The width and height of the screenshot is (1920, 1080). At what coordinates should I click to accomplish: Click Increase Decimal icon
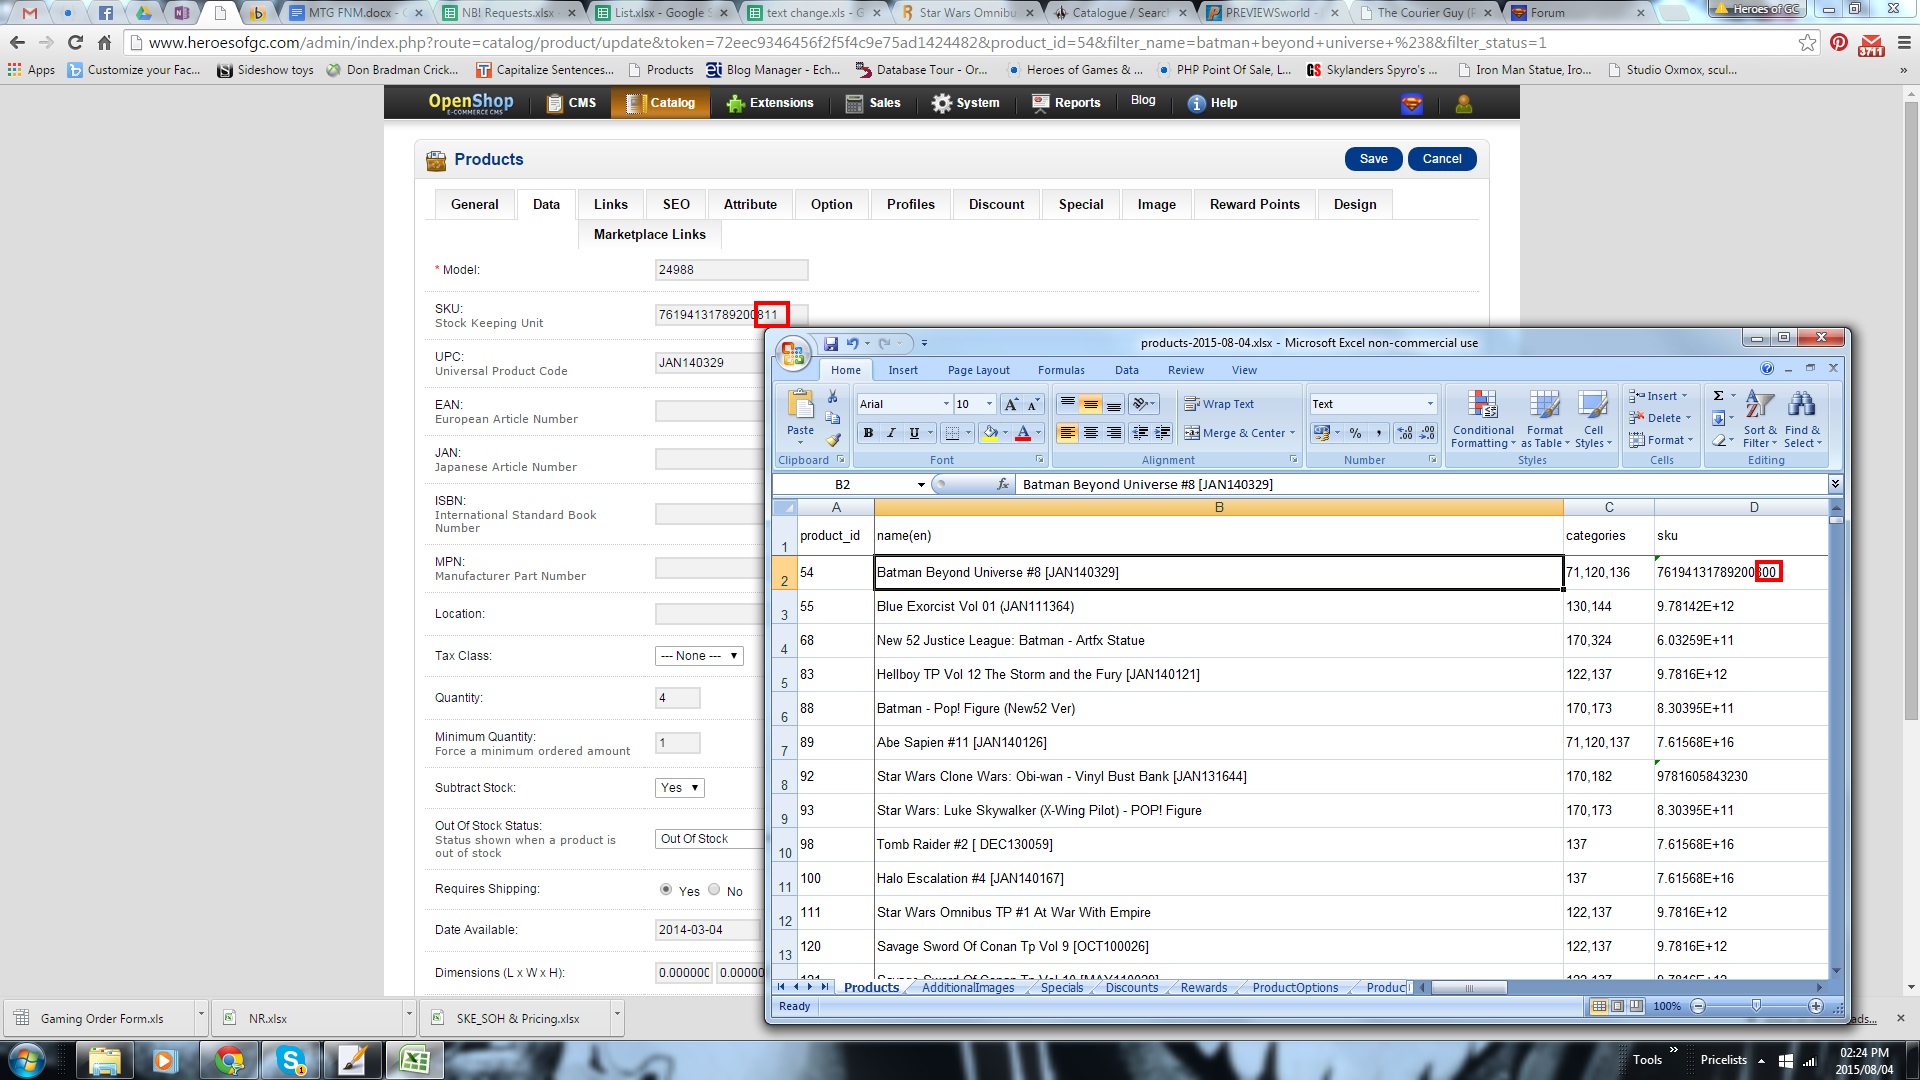pyautogui.click(x=1405, y=433)
